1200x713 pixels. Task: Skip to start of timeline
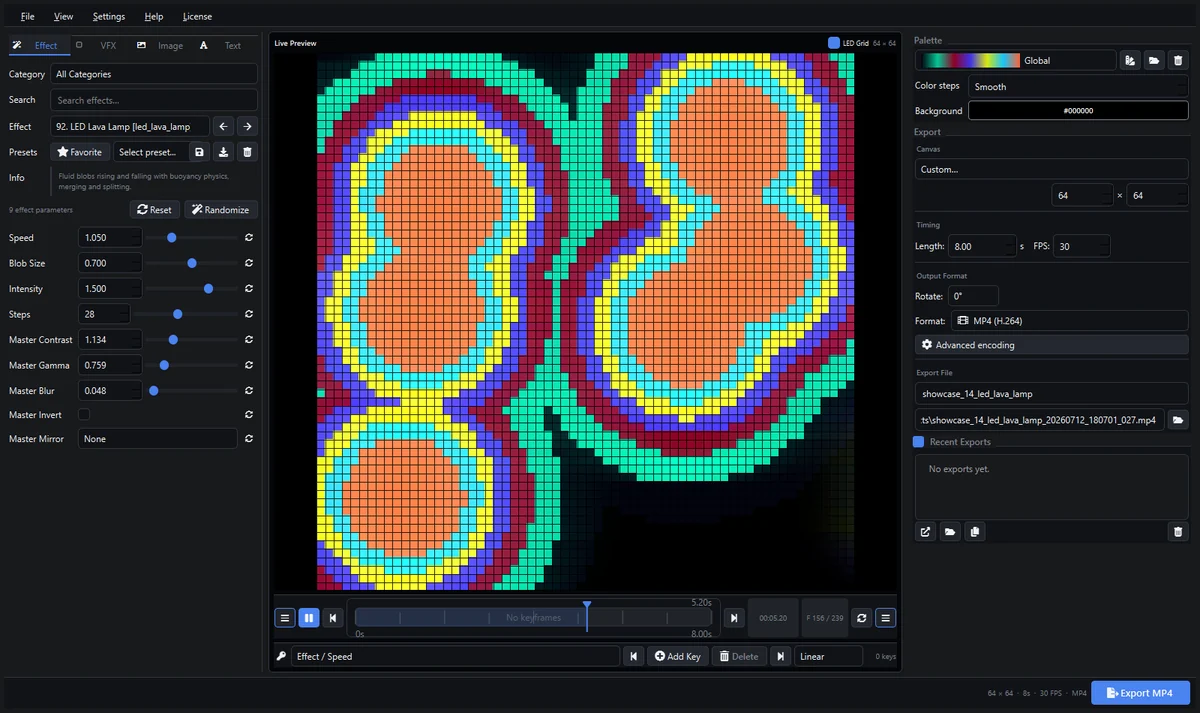click(x=333, y=618)
